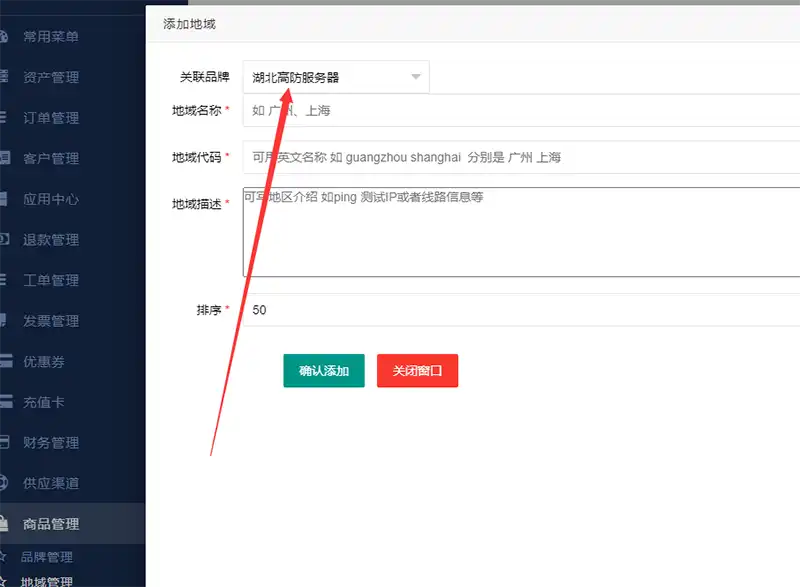The image size is (800, 587).
Task: Click the 资产管理 sidebar icon
Action: pyautogui.click(x=4, y=77)
